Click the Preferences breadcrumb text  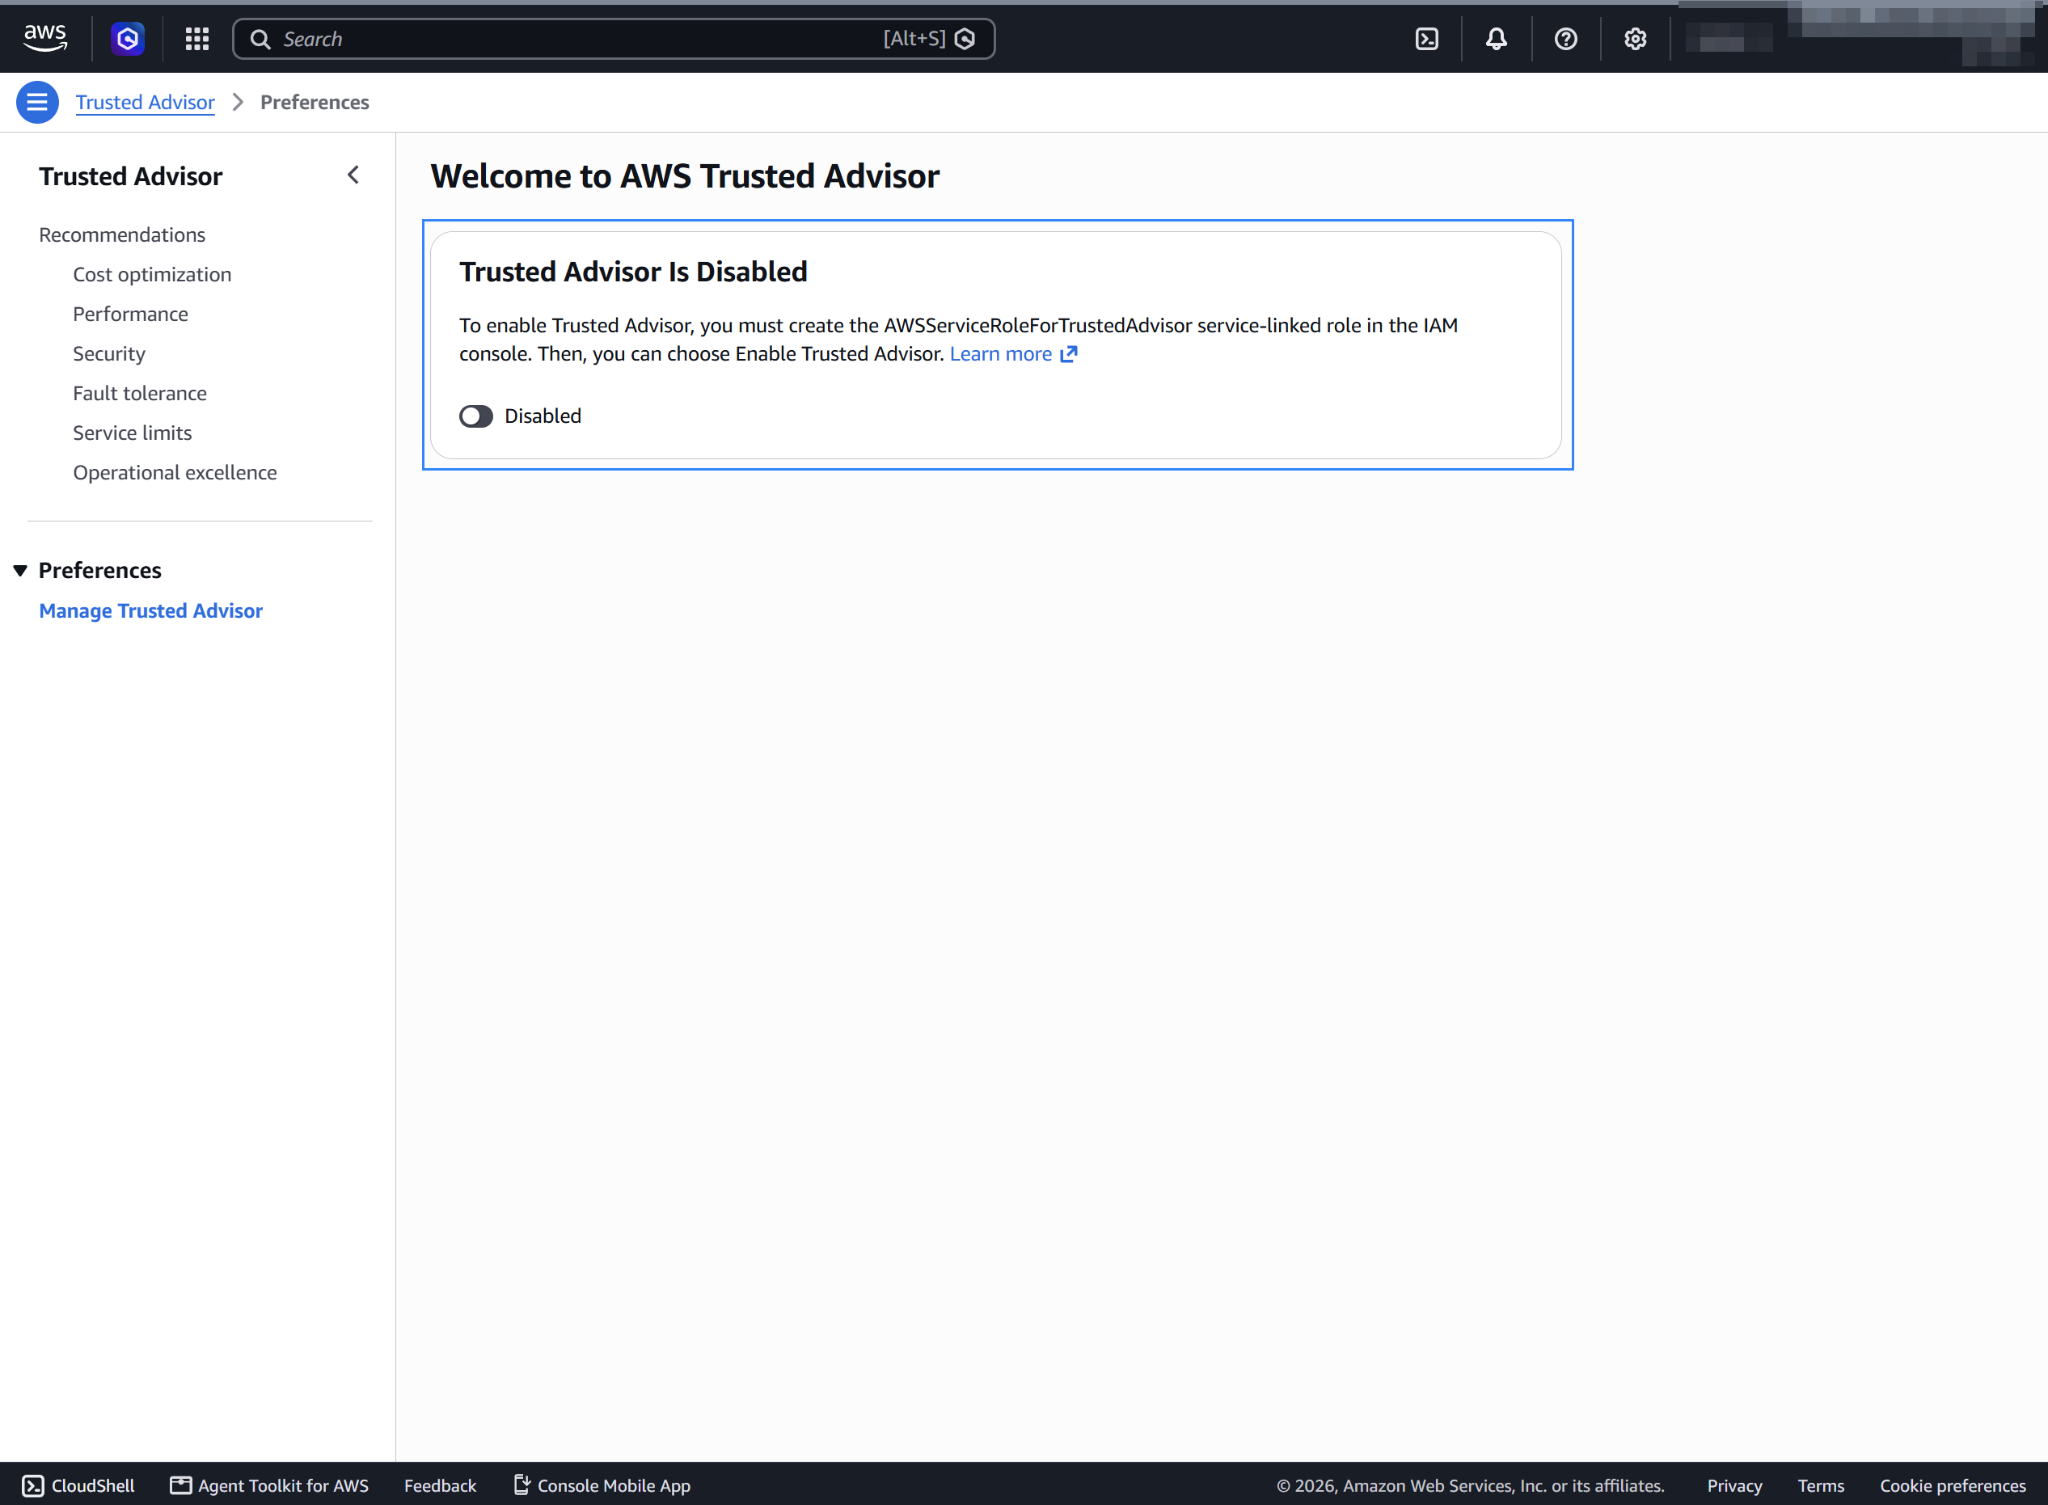[x=315, y=102]
